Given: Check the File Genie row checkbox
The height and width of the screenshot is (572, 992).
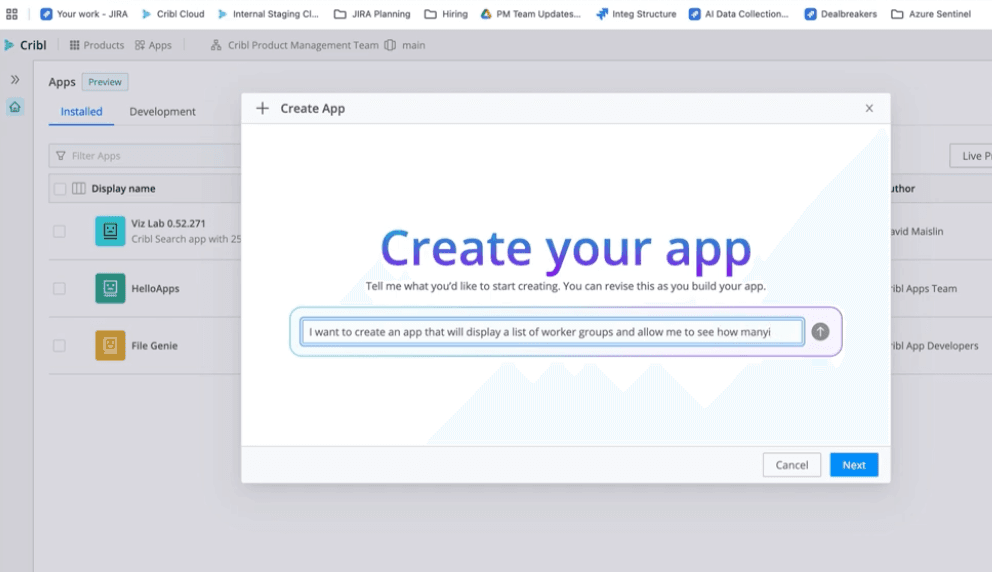Looking at the screenshot, I should pyautogui.click(x=59, y=345).
